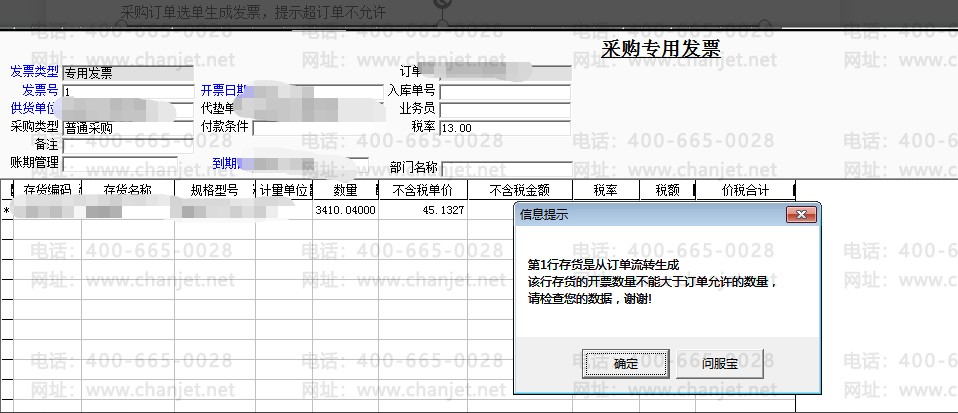Screen dimensions: 958x413
Task: Click the 采购专用发票 title
Action: tap(660, 48)
